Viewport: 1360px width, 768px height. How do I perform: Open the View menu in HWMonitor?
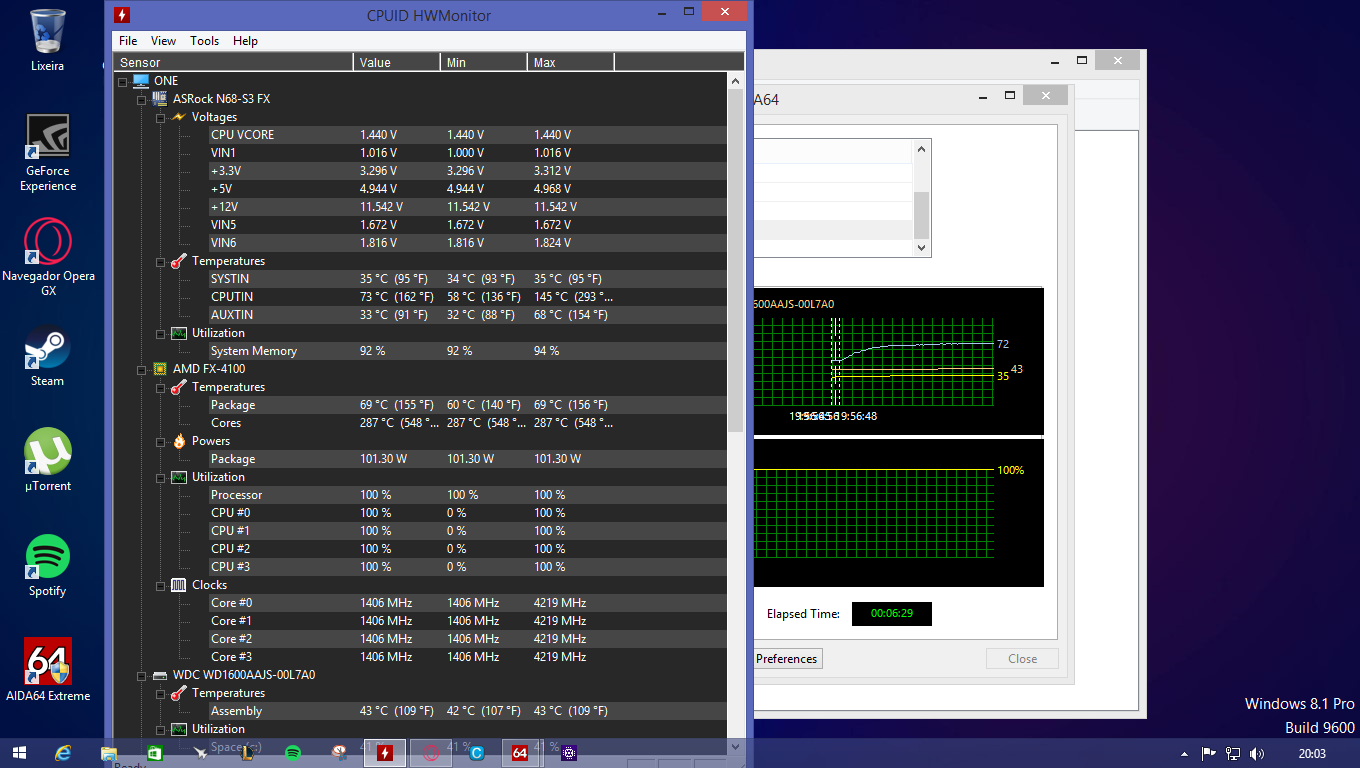click(x=163, y=41)
